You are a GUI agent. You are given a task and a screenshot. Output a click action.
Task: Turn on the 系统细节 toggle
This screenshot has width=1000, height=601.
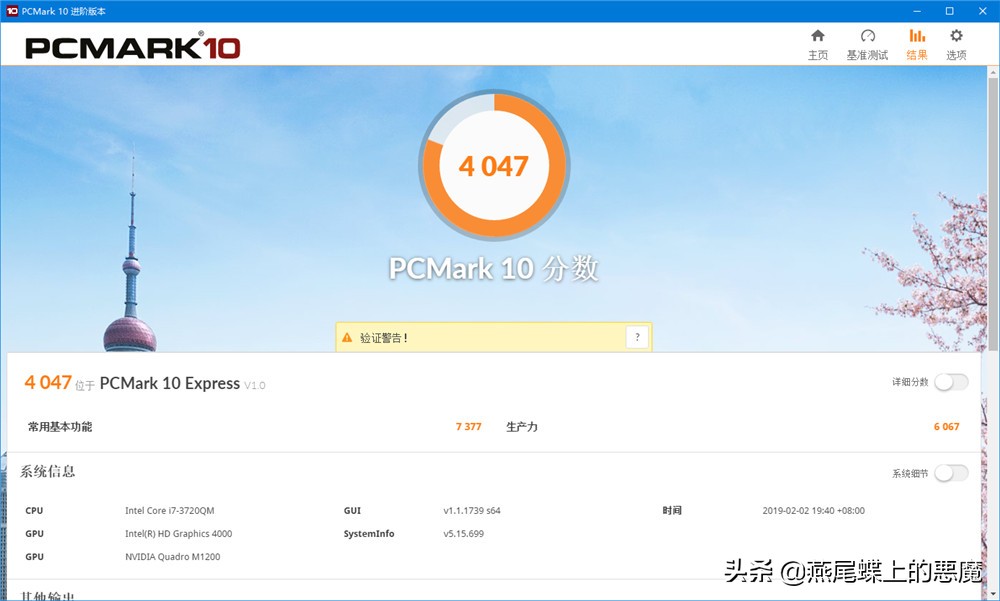click(x=950, y=472)
